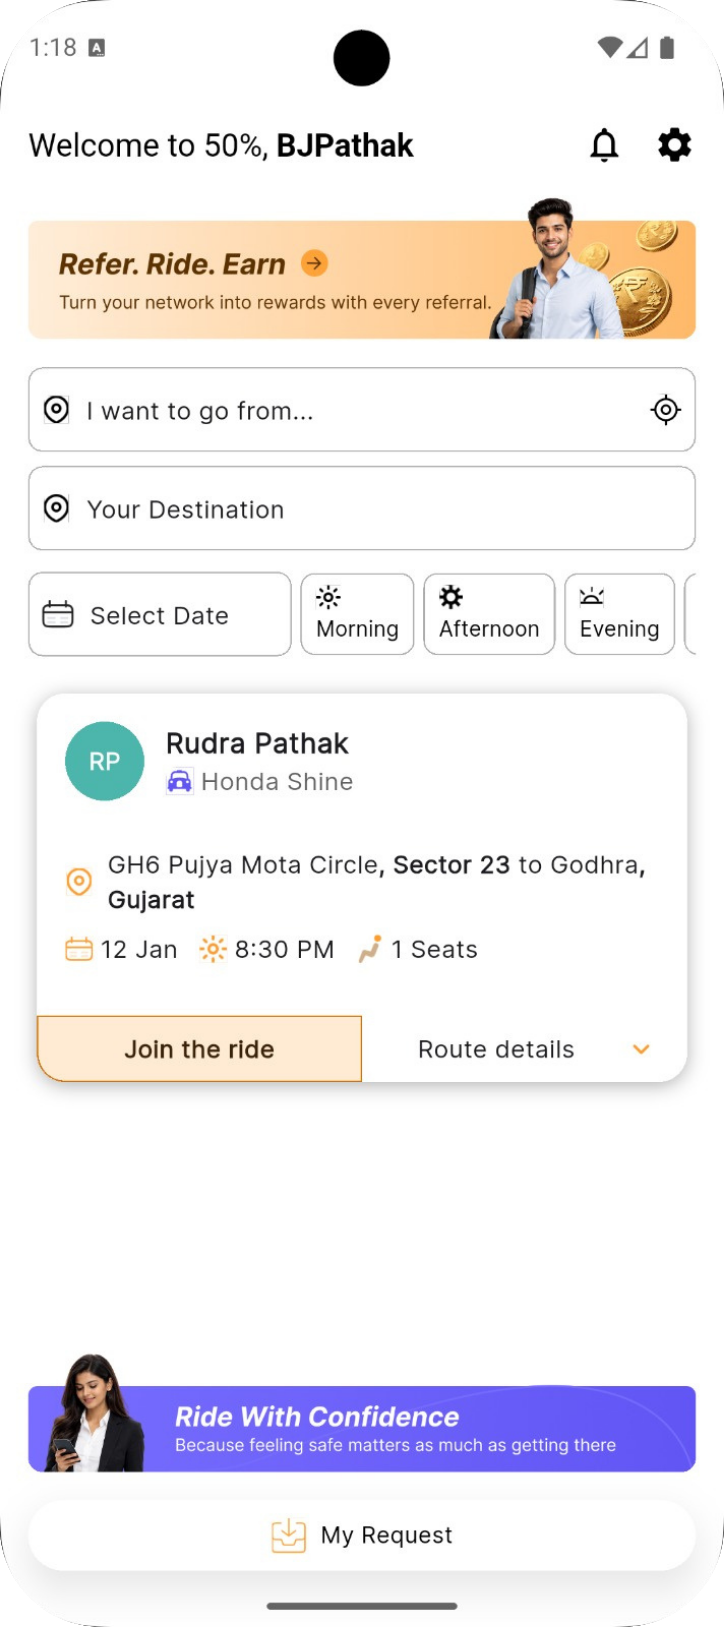Select the Morning time filter

click(357, 614)
